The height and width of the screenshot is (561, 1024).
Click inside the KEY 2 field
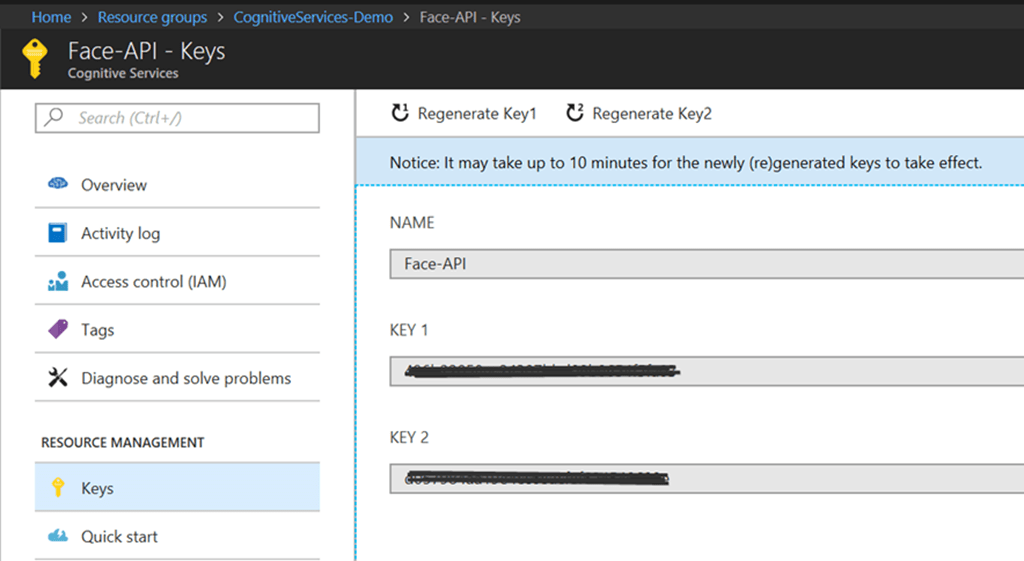coord(700,479)
